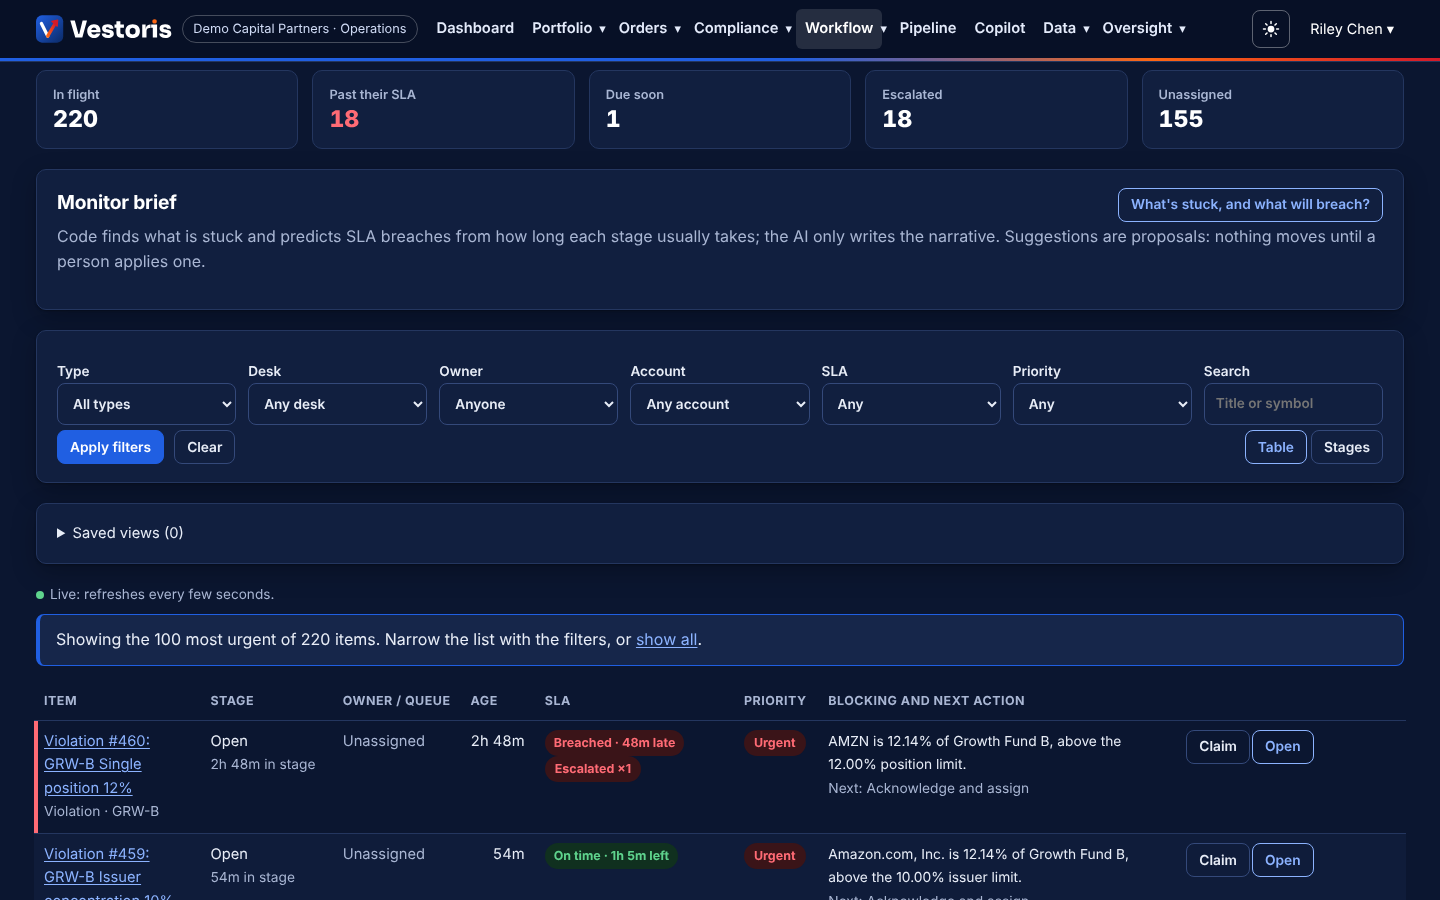Click "What's stuck, and what will breach?" button
This screenshot has width=1440, height=900.
pyautogui.click(x=1250, y=204)
